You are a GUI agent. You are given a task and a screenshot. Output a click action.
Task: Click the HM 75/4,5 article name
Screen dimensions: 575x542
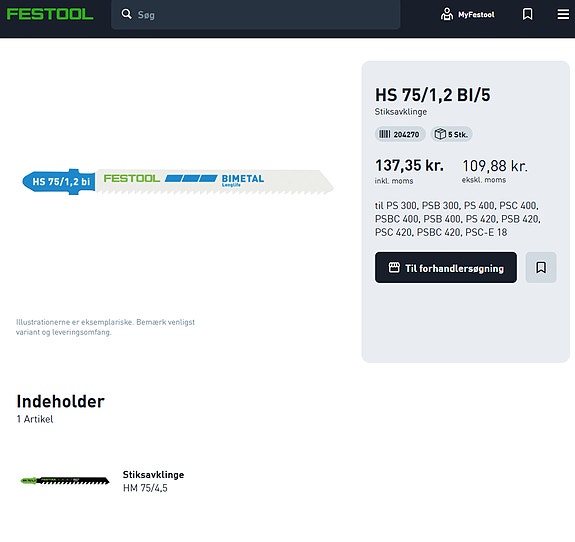pos(145,488)
